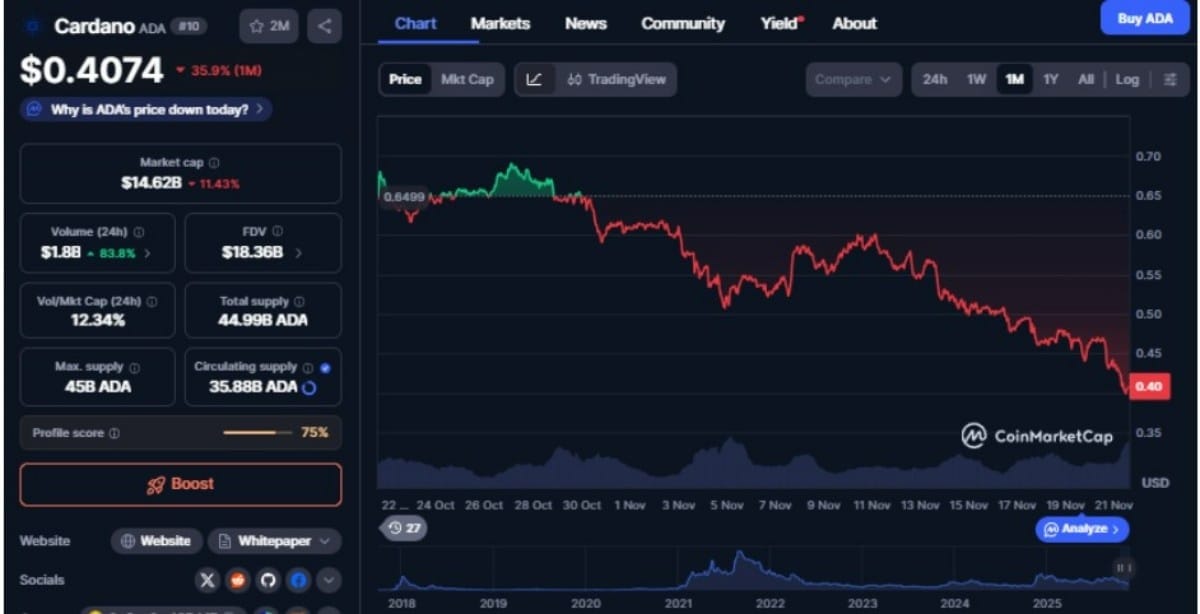Expand the Compare dropdown
1200x614 pixels.
[x=854, y=79]
